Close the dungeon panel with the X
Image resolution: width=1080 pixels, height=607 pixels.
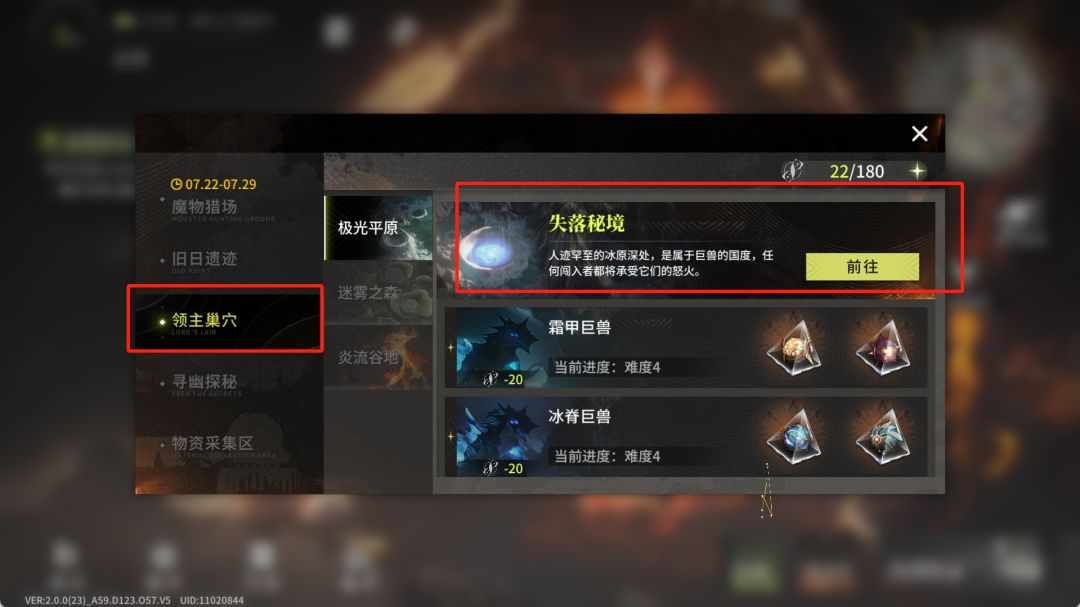919,134
